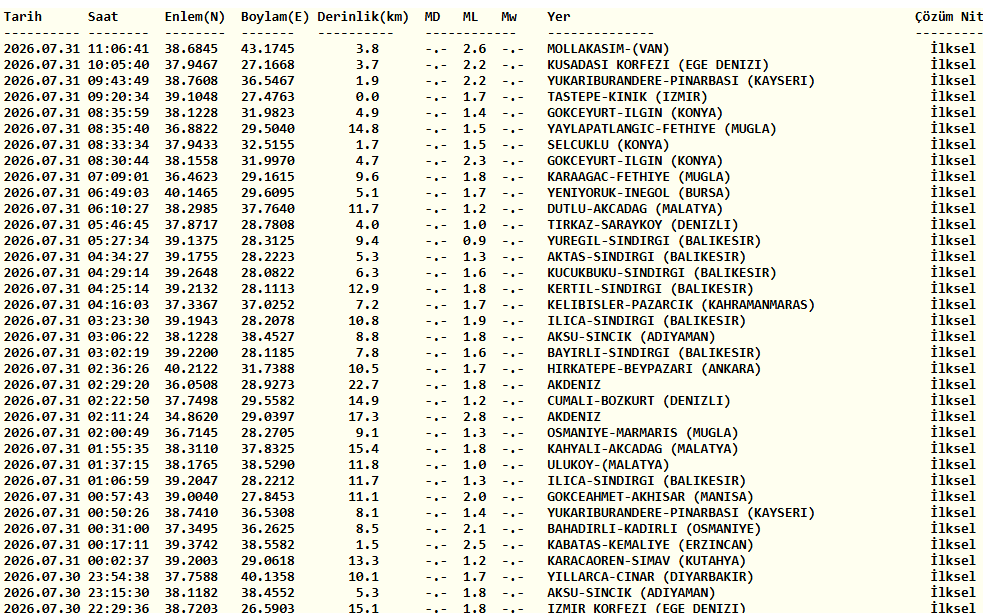Image resolution: width=983 pixels, height=613 pixels.
Task: Click the KELIBISLER-PAZARCIK (KAHRAMANMARAS) location
Action: pos(681,305)
